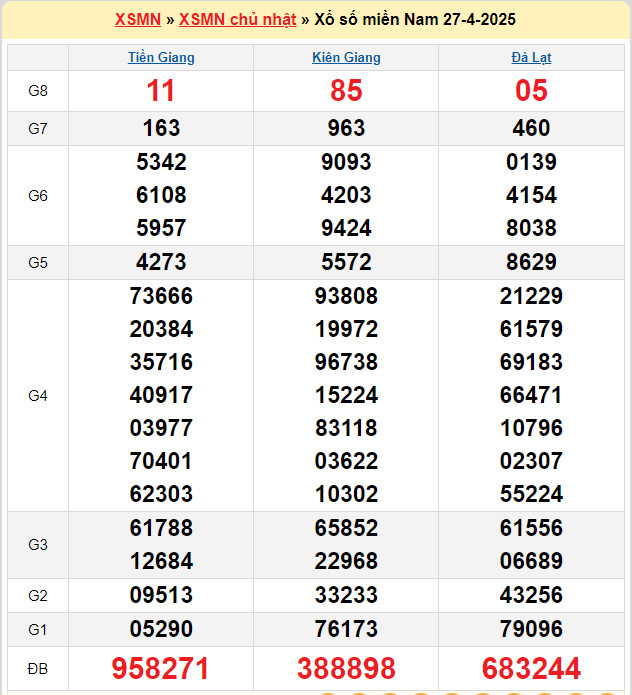The width and height of the screenshot is (632, 695).
Task: Select the G3 number 06689
Action: [531, 561]
